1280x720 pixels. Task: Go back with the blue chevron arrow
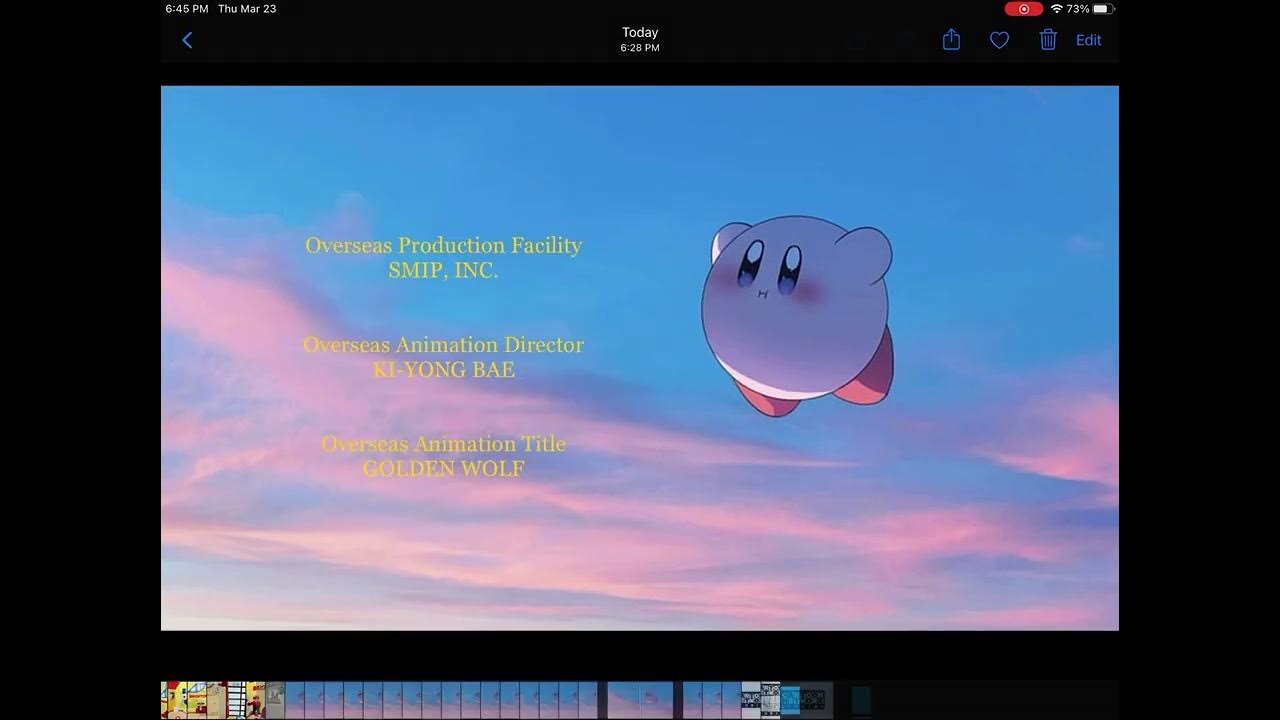coord(187,40)
